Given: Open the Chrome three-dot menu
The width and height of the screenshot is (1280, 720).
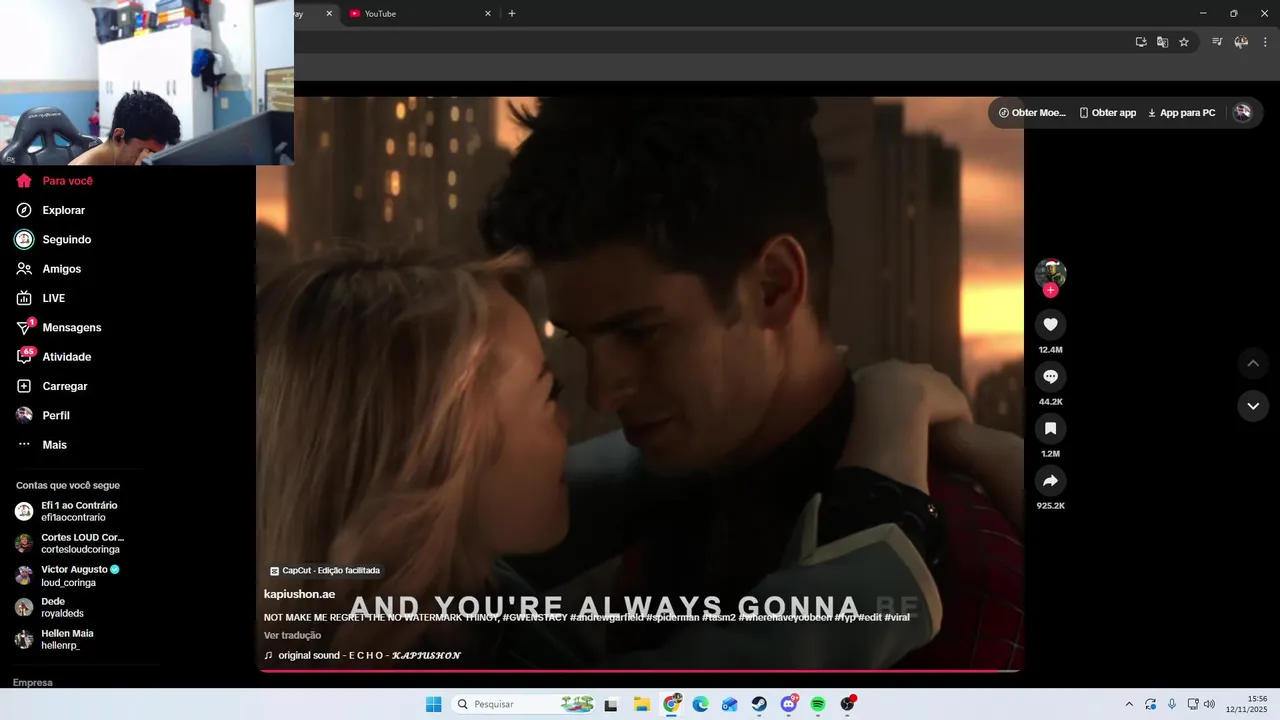Looking at the screenshot, I should coord(1265,42).
